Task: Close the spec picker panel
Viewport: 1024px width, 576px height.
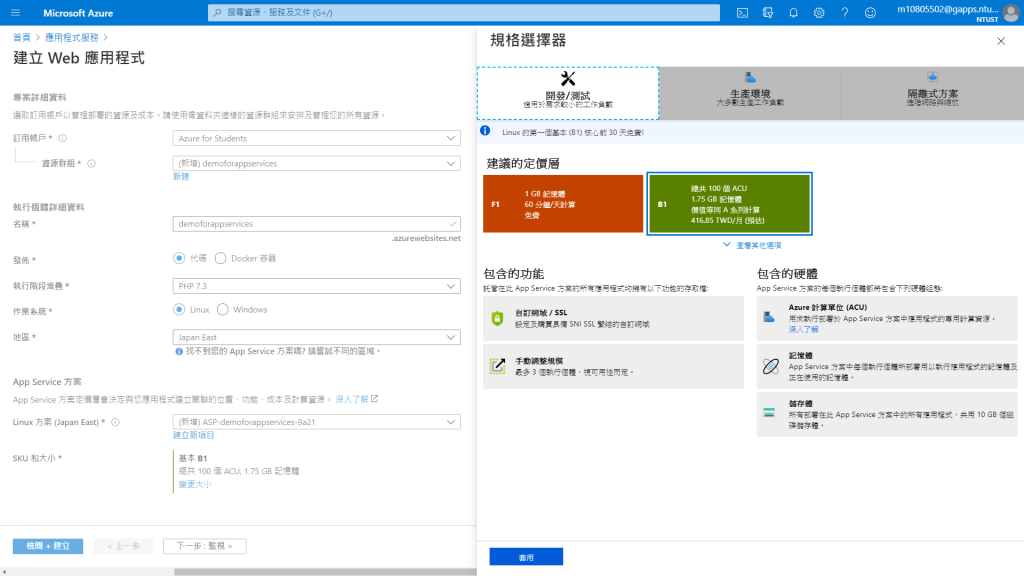Action: coord(1000,41)
